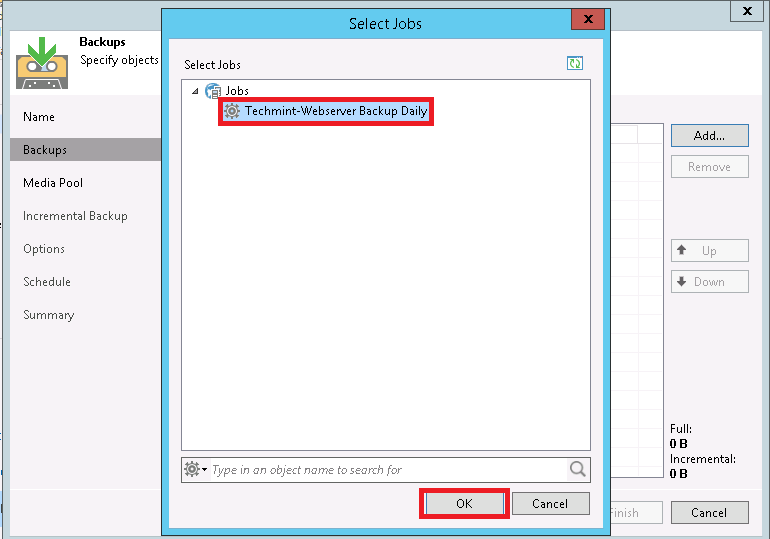Image resolution: width=770 pixels, height=539 pixels.
Task: Go to the Summary wizard step
Action: 49,315
